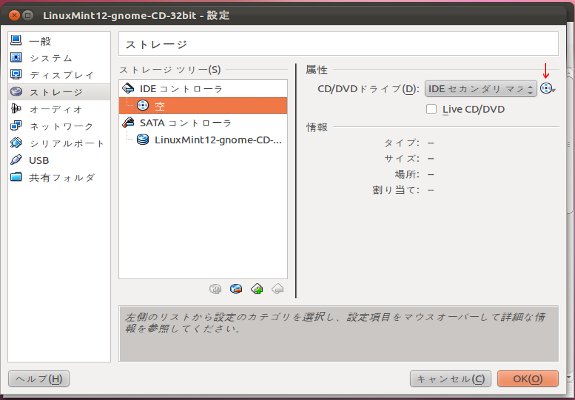Open the USB settings category
Viewport: 575px width, 400px height.
(59, 160)
